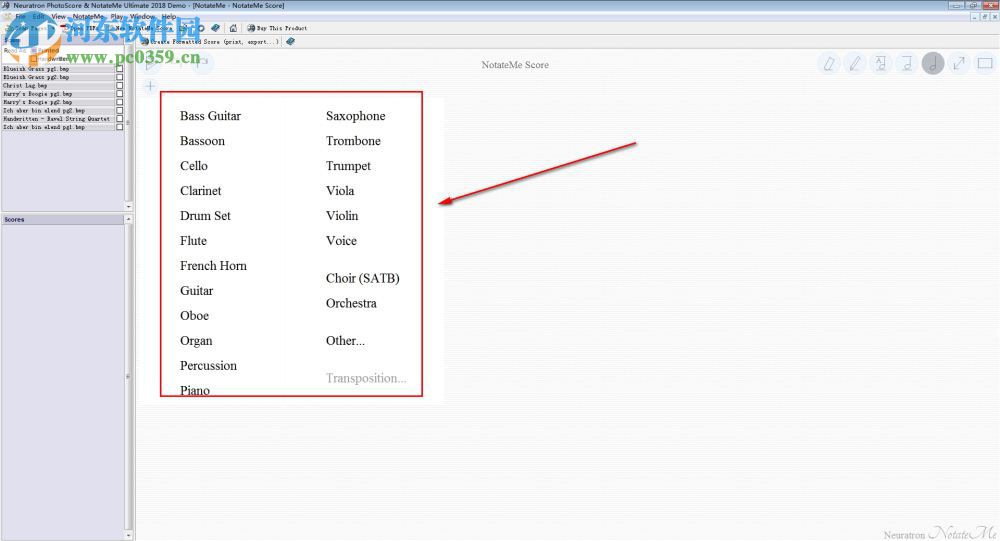Open the Play menu

coord(117,17)
